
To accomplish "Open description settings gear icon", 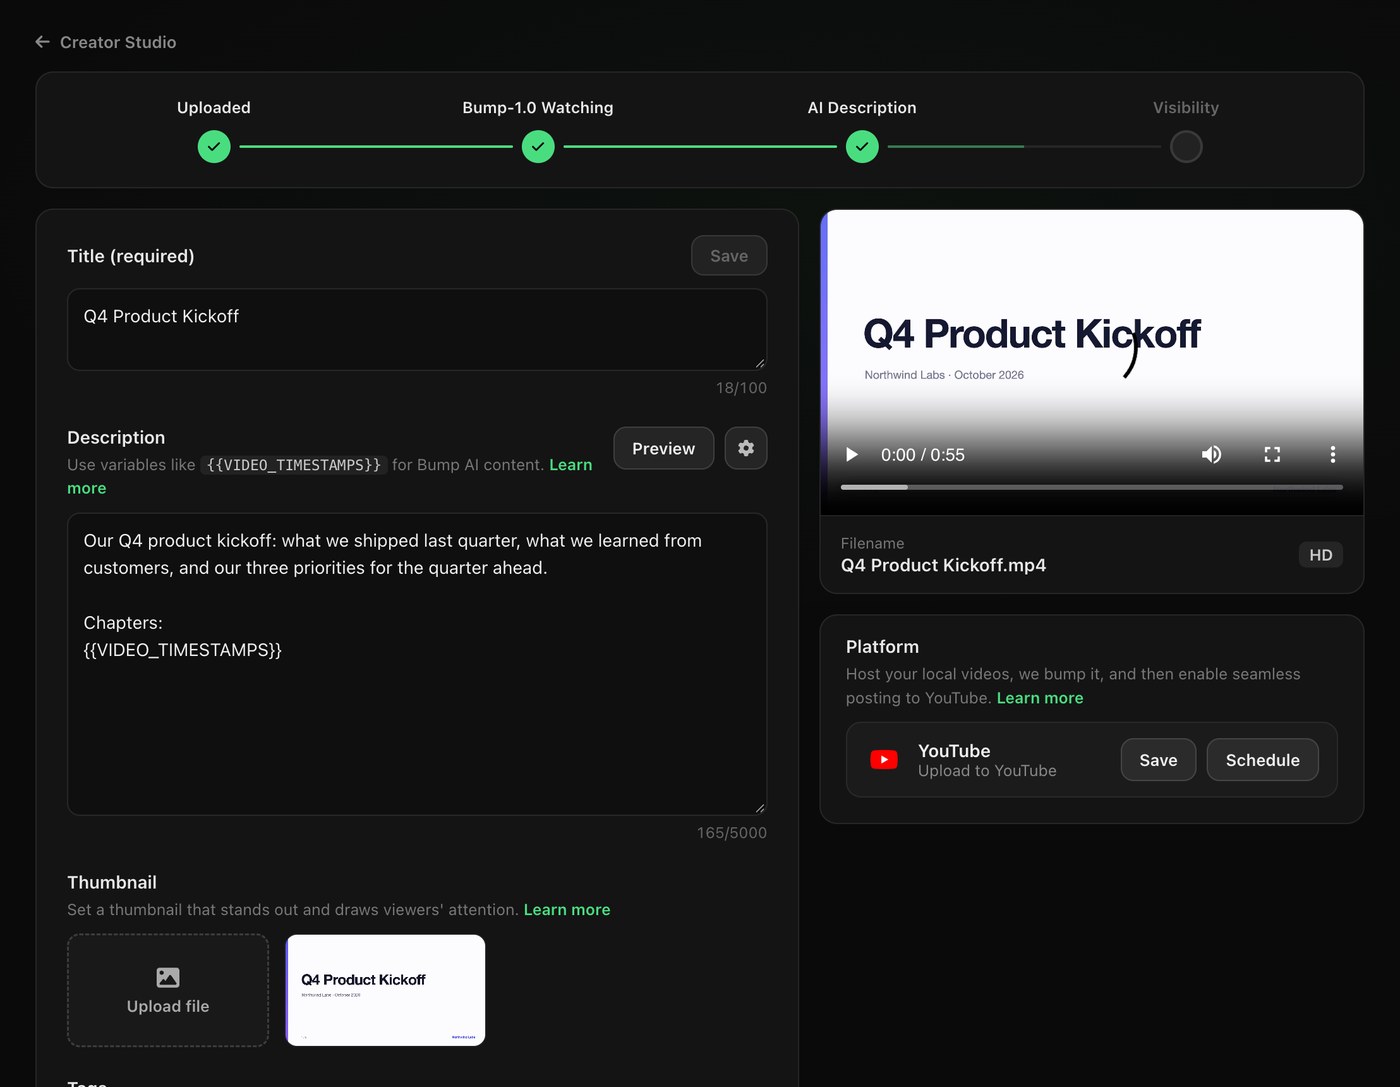I will point(746,448).
